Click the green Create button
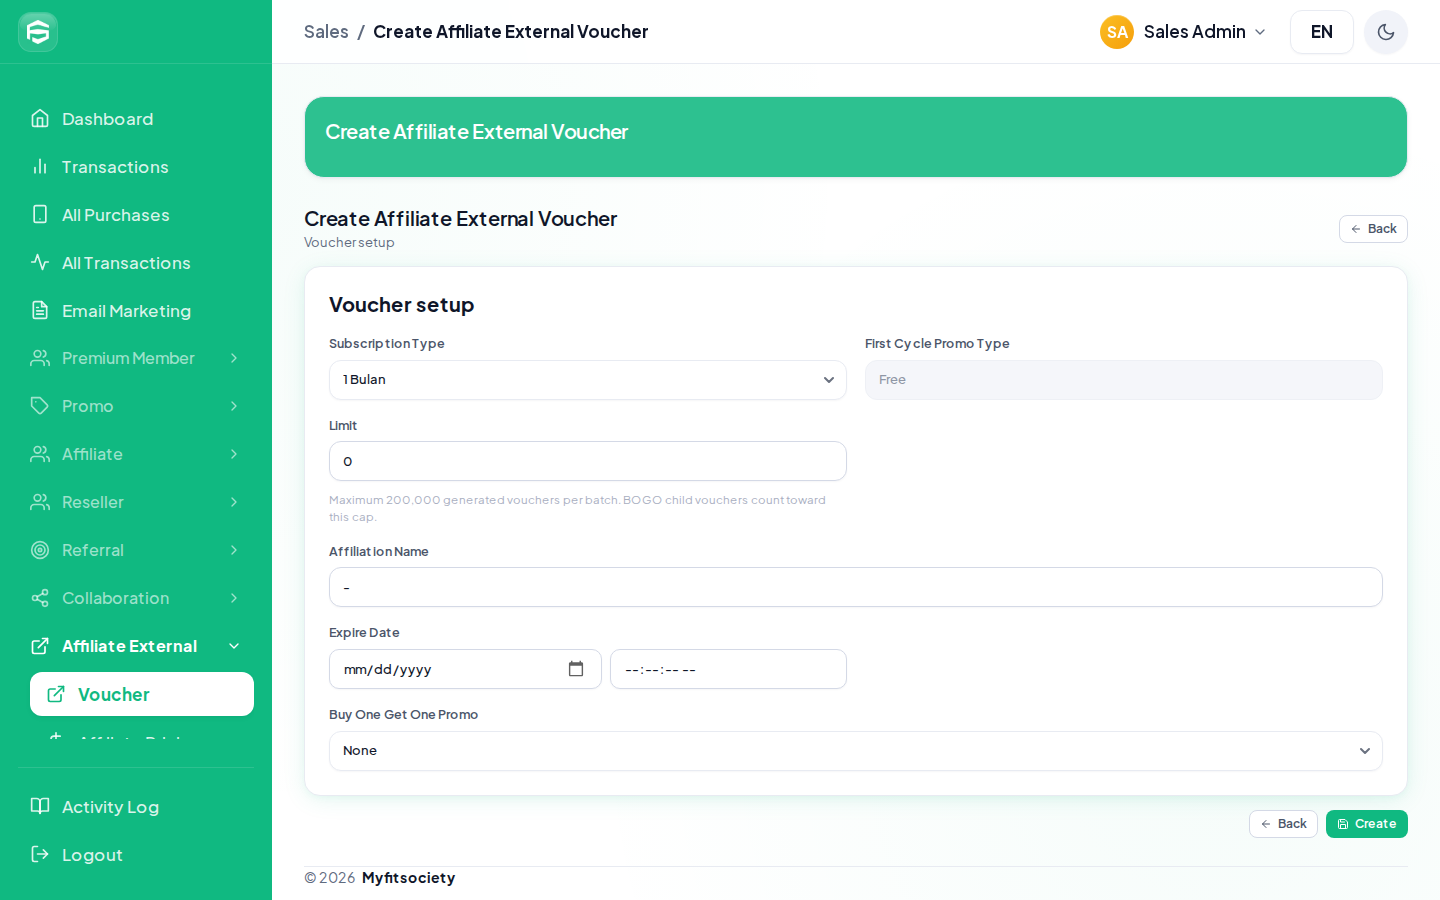The image size is (1440, 900). click(x=1367, y=824)
